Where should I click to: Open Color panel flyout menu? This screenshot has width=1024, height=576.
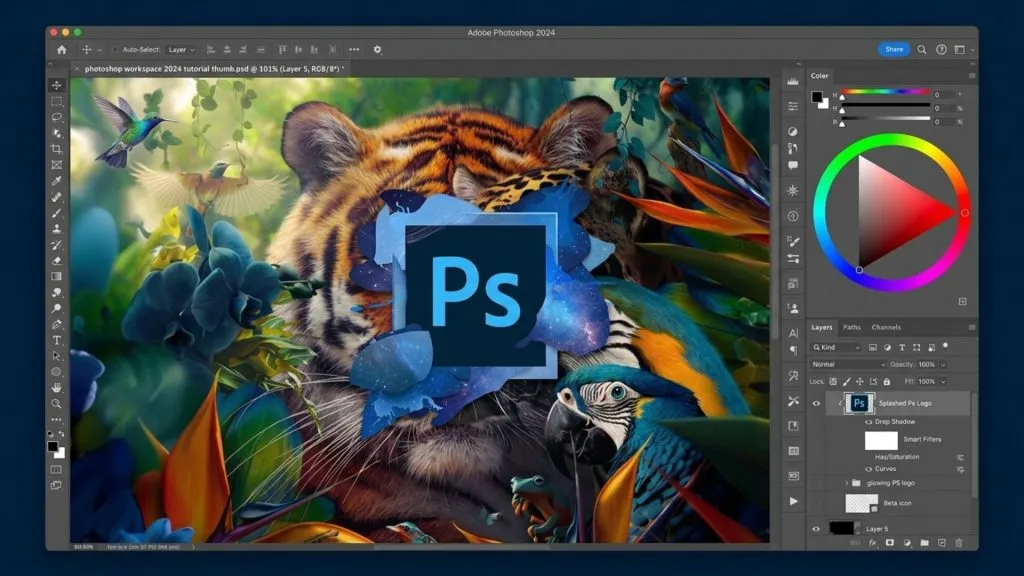(x=972, y=76)
